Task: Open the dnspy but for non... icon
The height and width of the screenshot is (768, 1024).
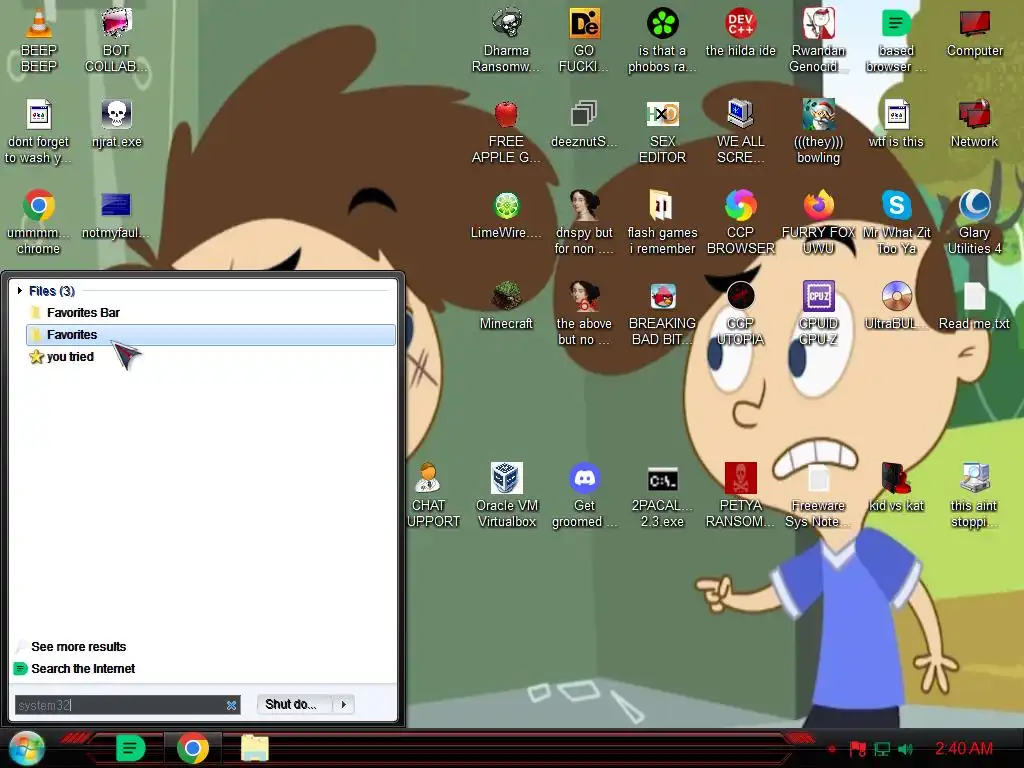Action: tap(584, 206)
